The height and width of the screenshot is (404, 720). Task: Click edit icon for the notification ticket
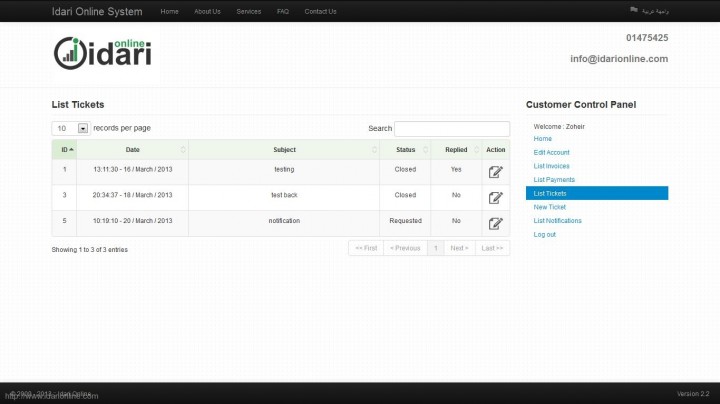click(x=495, y=222)
